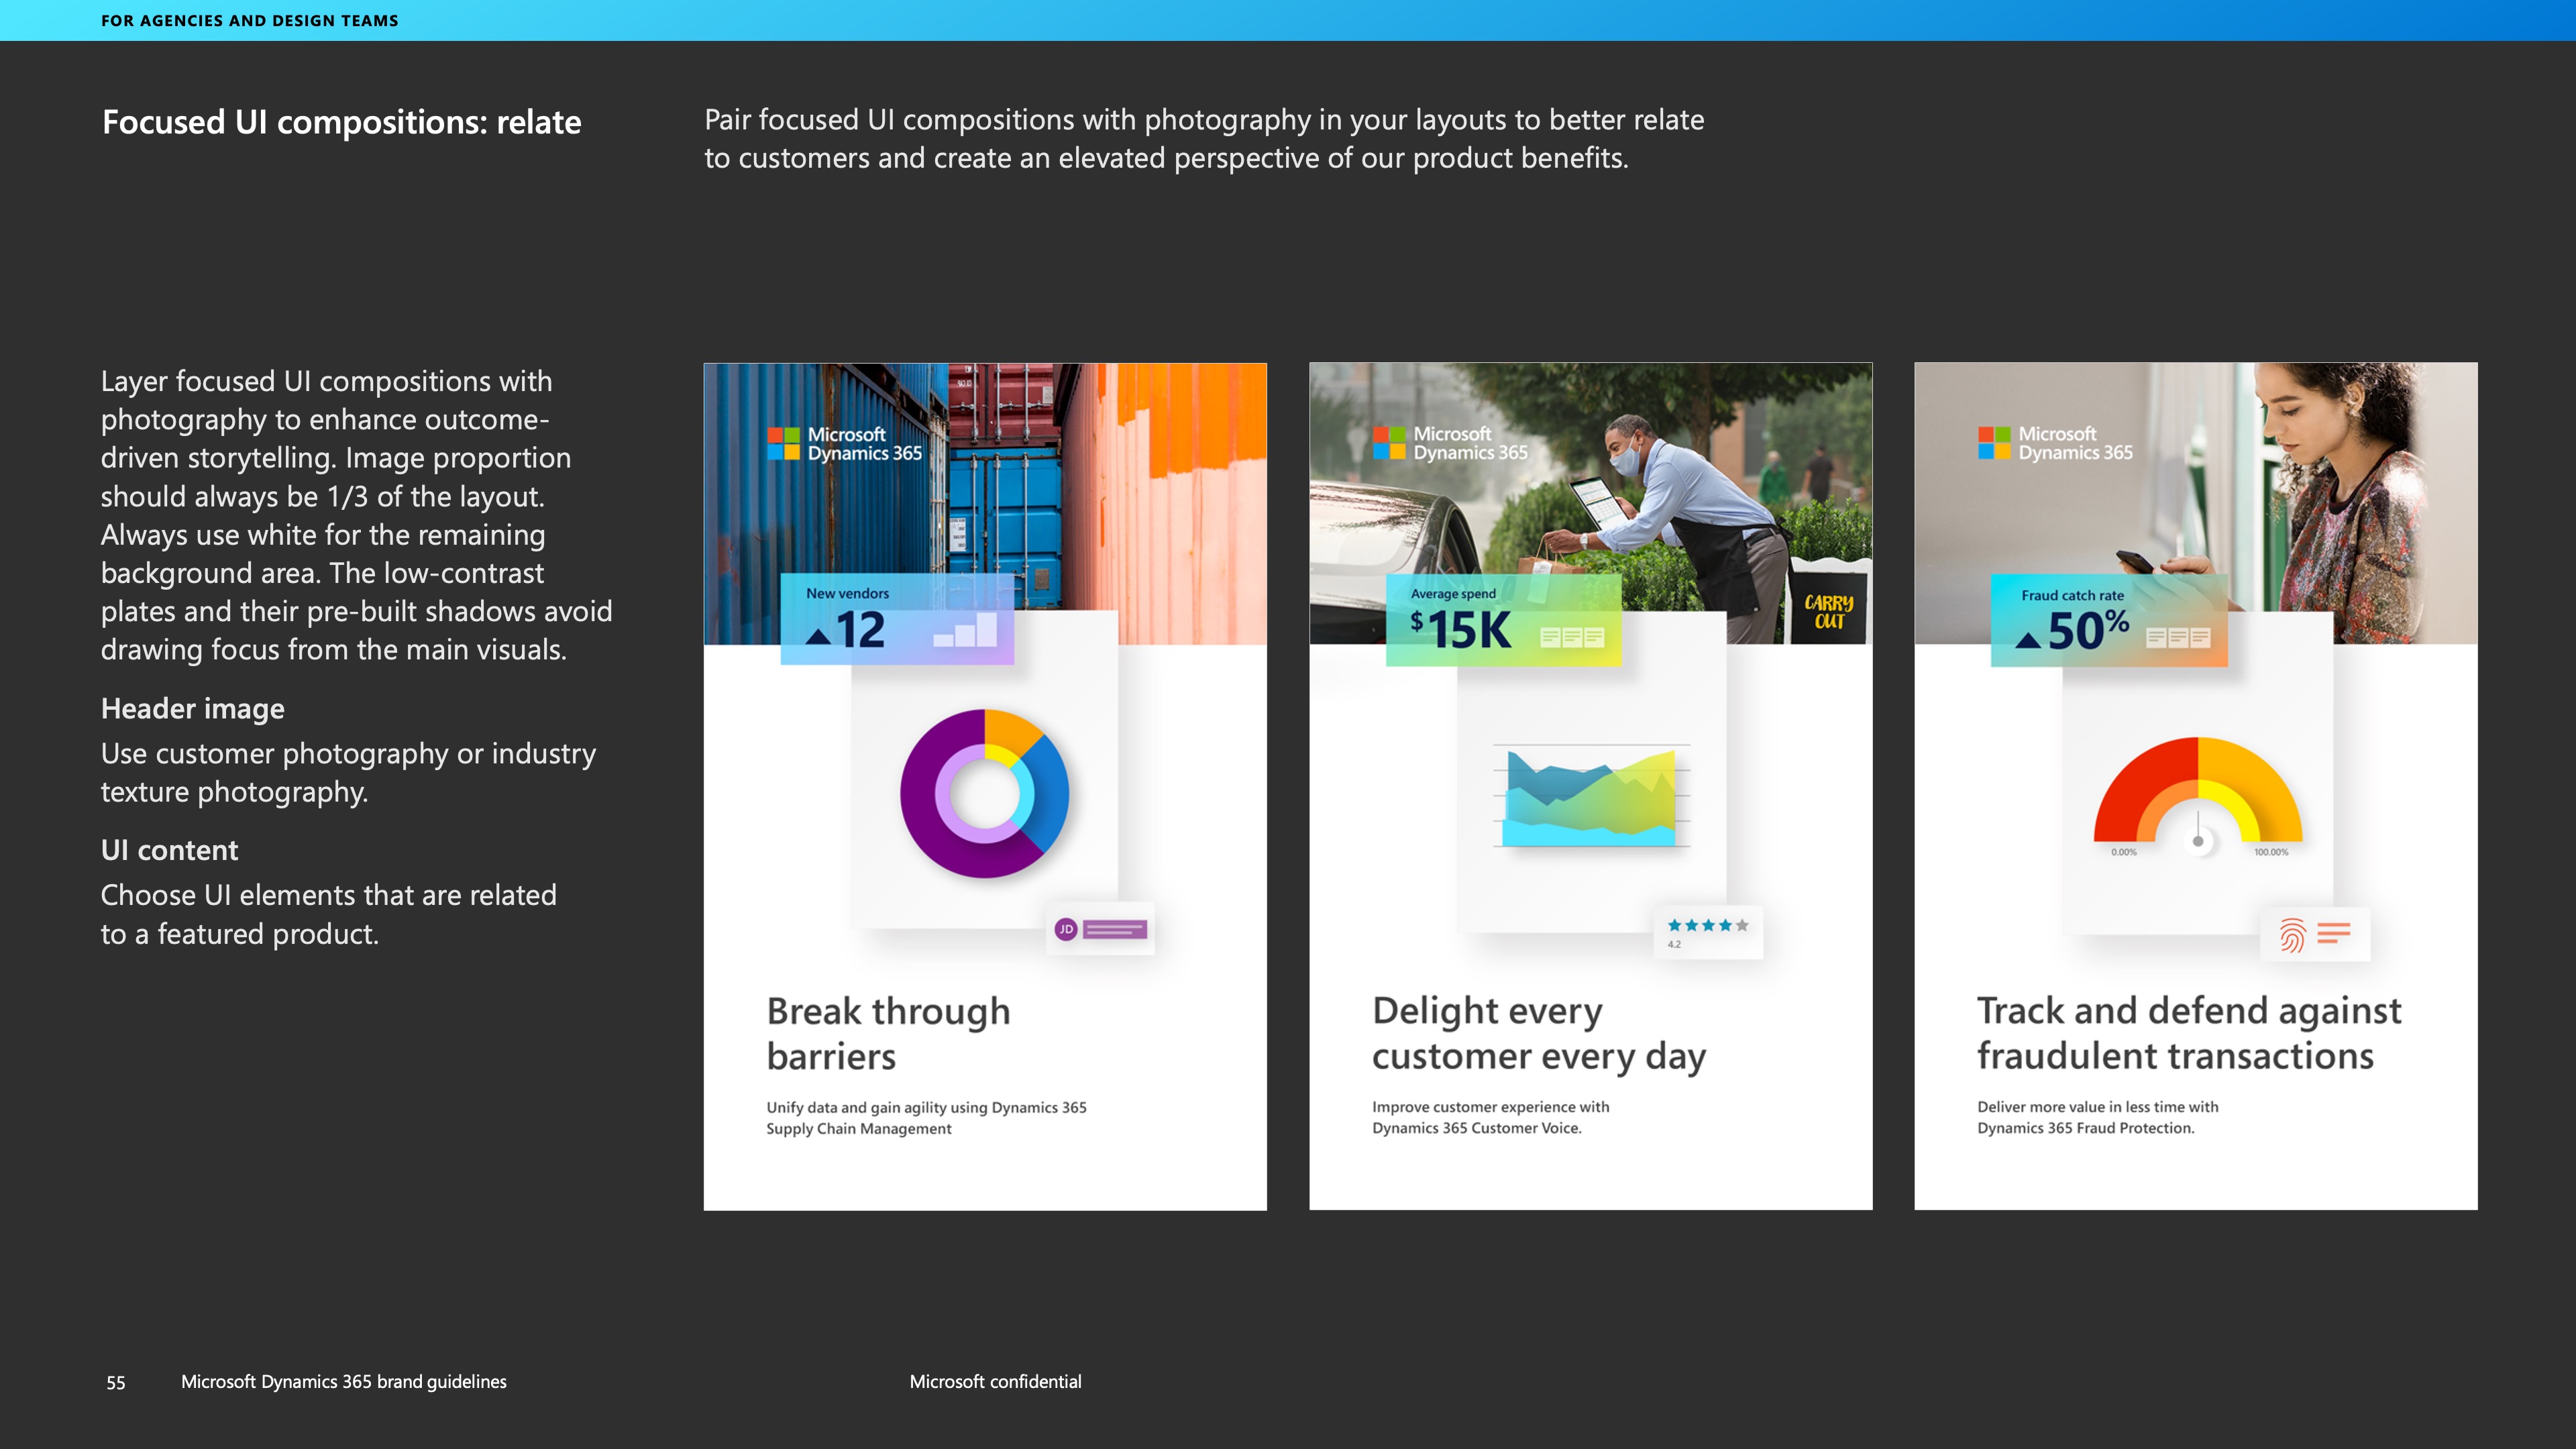Image resolution: width=2576 pixels, height=1449 pixels.
Task: Click the orange fingerprint icon
Action: click(x=2292, y=935)
